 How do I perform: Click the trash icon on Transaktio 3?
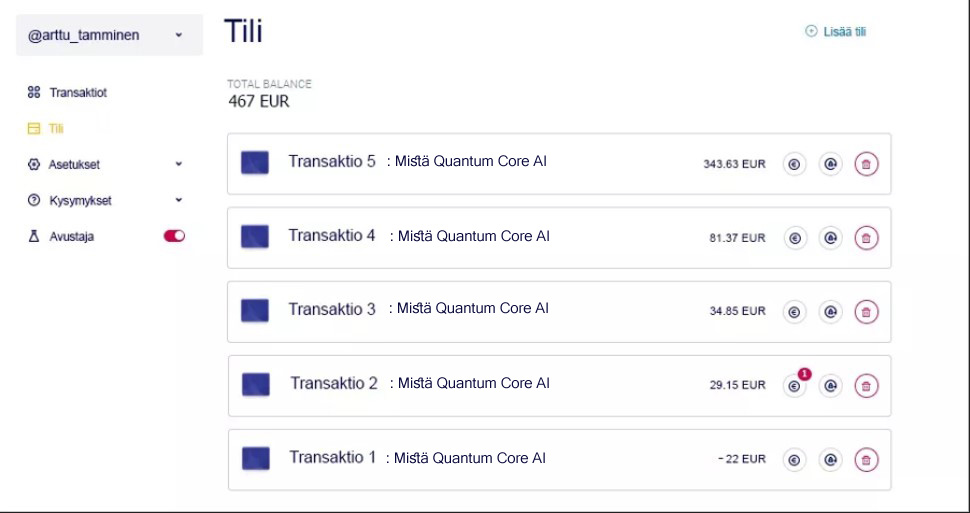pyautogui.click(x=866, y=311)
